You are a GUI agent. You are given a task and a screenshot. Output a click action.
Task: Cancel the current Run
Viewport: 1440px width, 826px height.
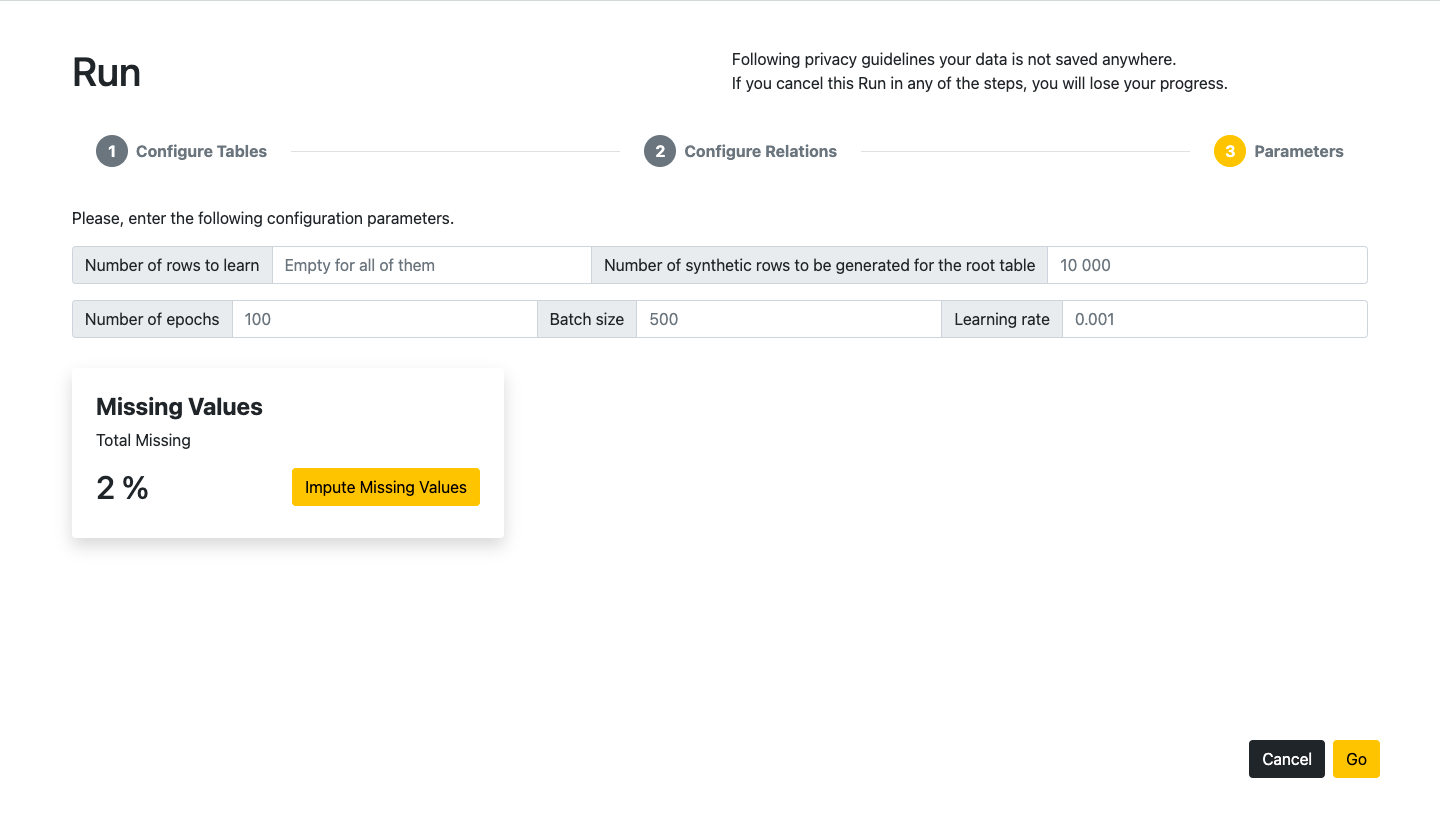pos(1286,759)
